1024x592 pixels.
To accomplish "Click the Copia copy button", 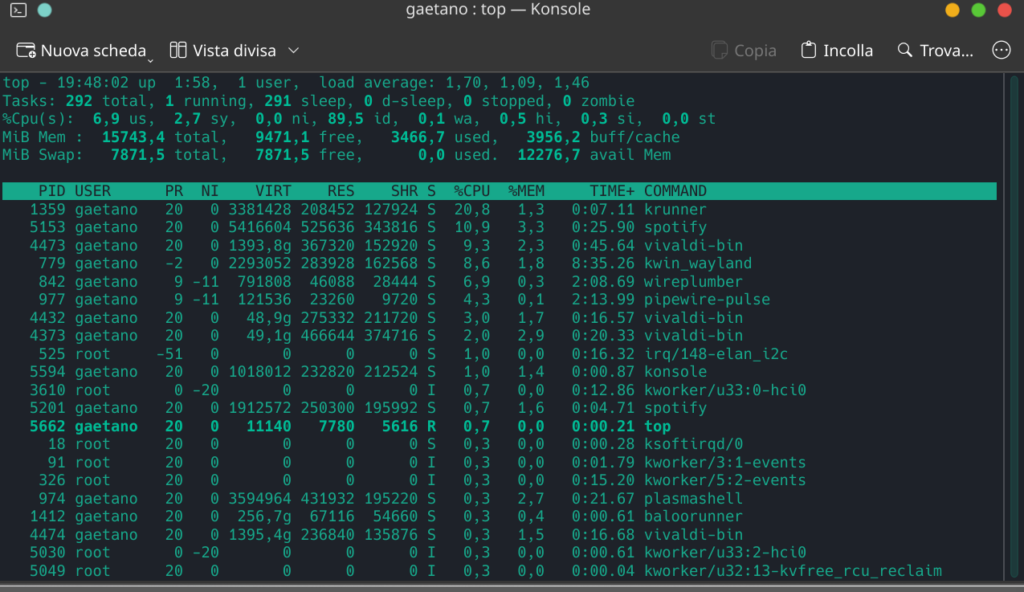I will [x=742, y=50].
